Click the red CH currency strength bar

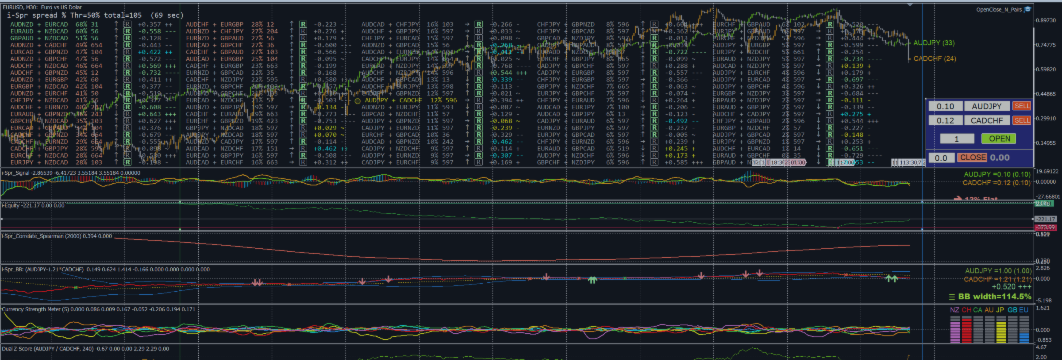click(x=966, y=330)
